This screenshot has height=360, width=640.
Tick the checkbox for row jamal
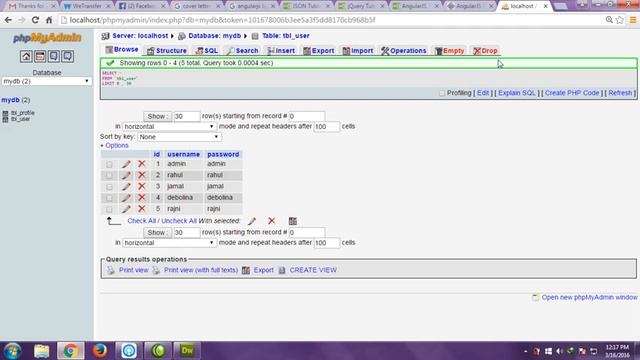[109, 187]
